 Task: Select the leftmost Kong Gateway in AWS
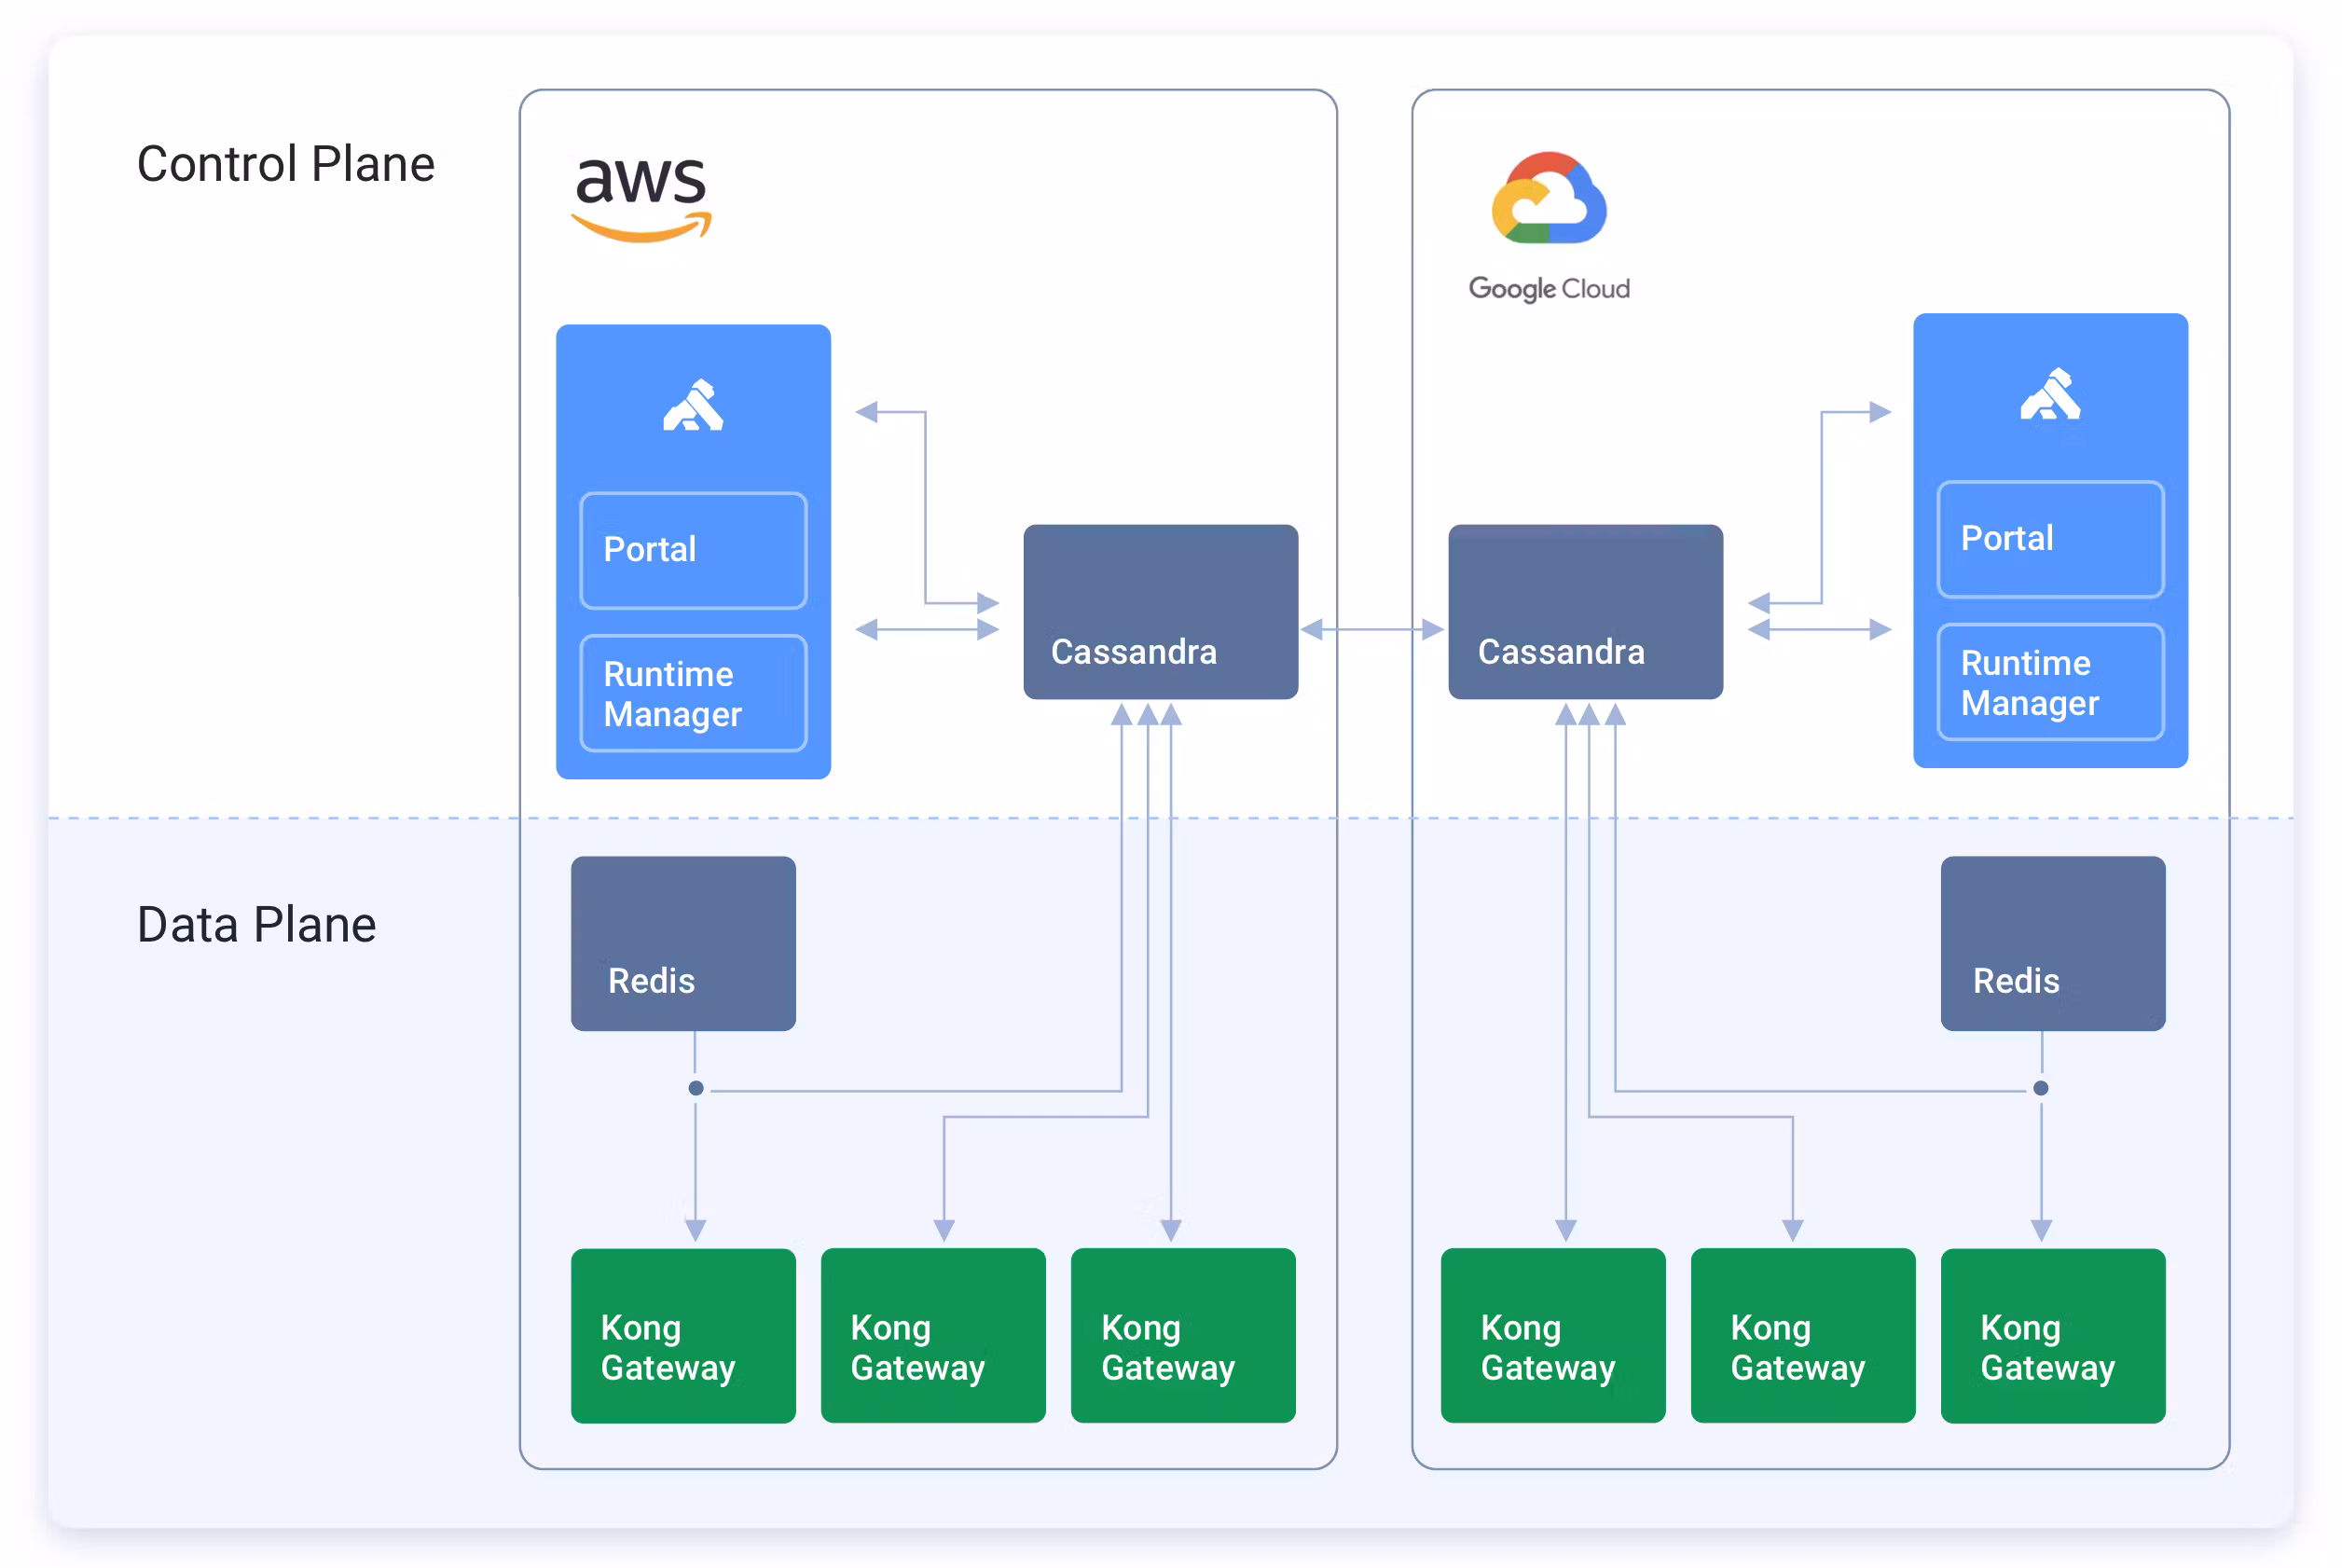(683, 1335)
